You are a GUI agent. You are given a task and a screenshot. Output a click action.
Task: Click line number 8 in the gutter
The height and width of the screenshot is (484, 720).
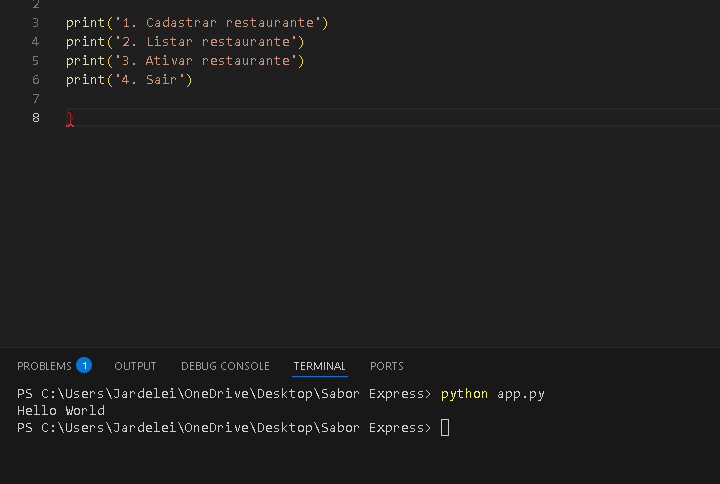[35, 118]
